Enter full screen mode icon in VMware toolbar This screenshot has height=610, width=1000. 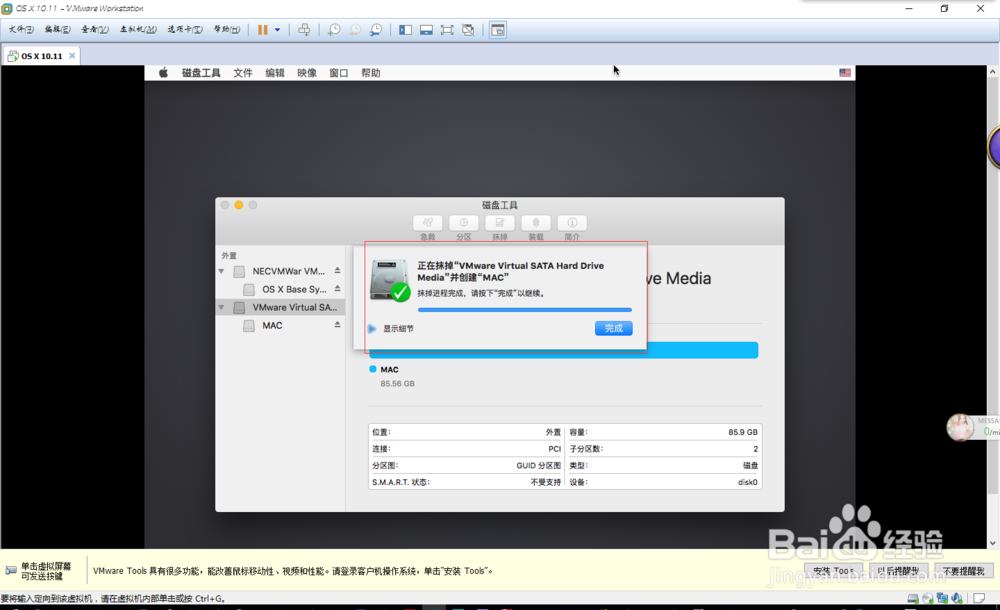click(x=447, y=30)
